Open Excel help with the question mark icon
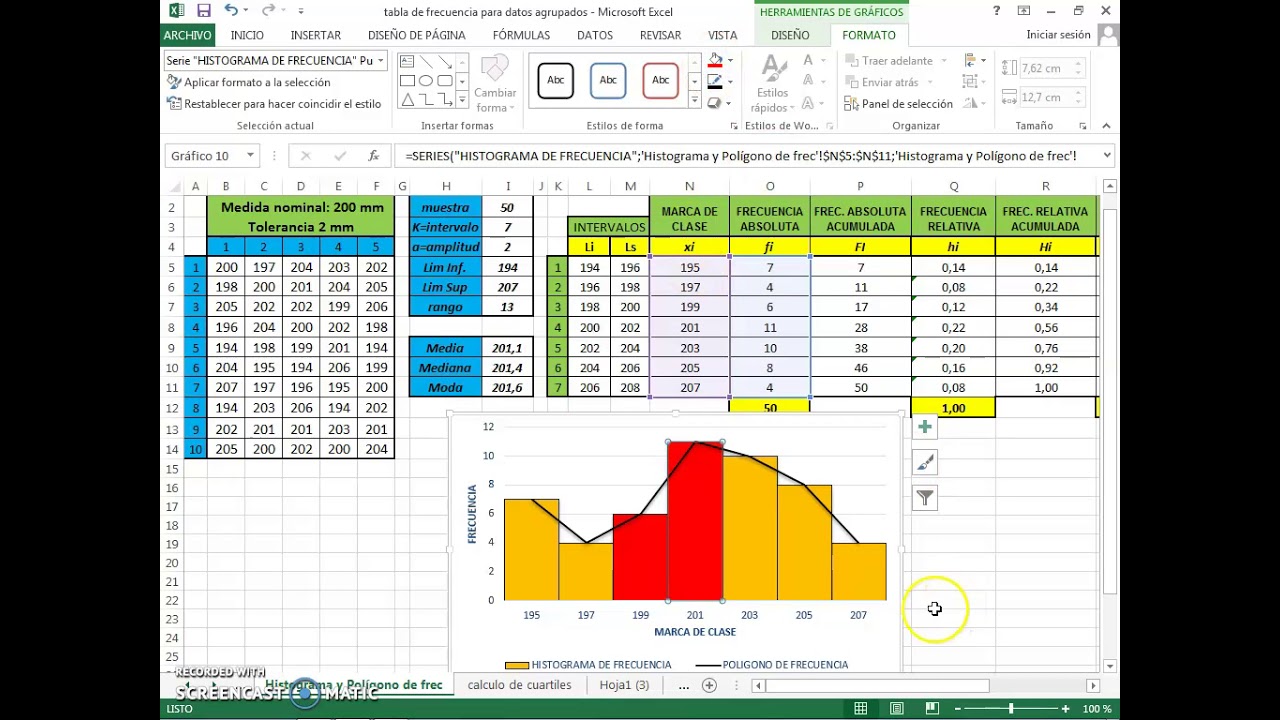Viewport: 1280px width, 720px height. coord(996,11)
